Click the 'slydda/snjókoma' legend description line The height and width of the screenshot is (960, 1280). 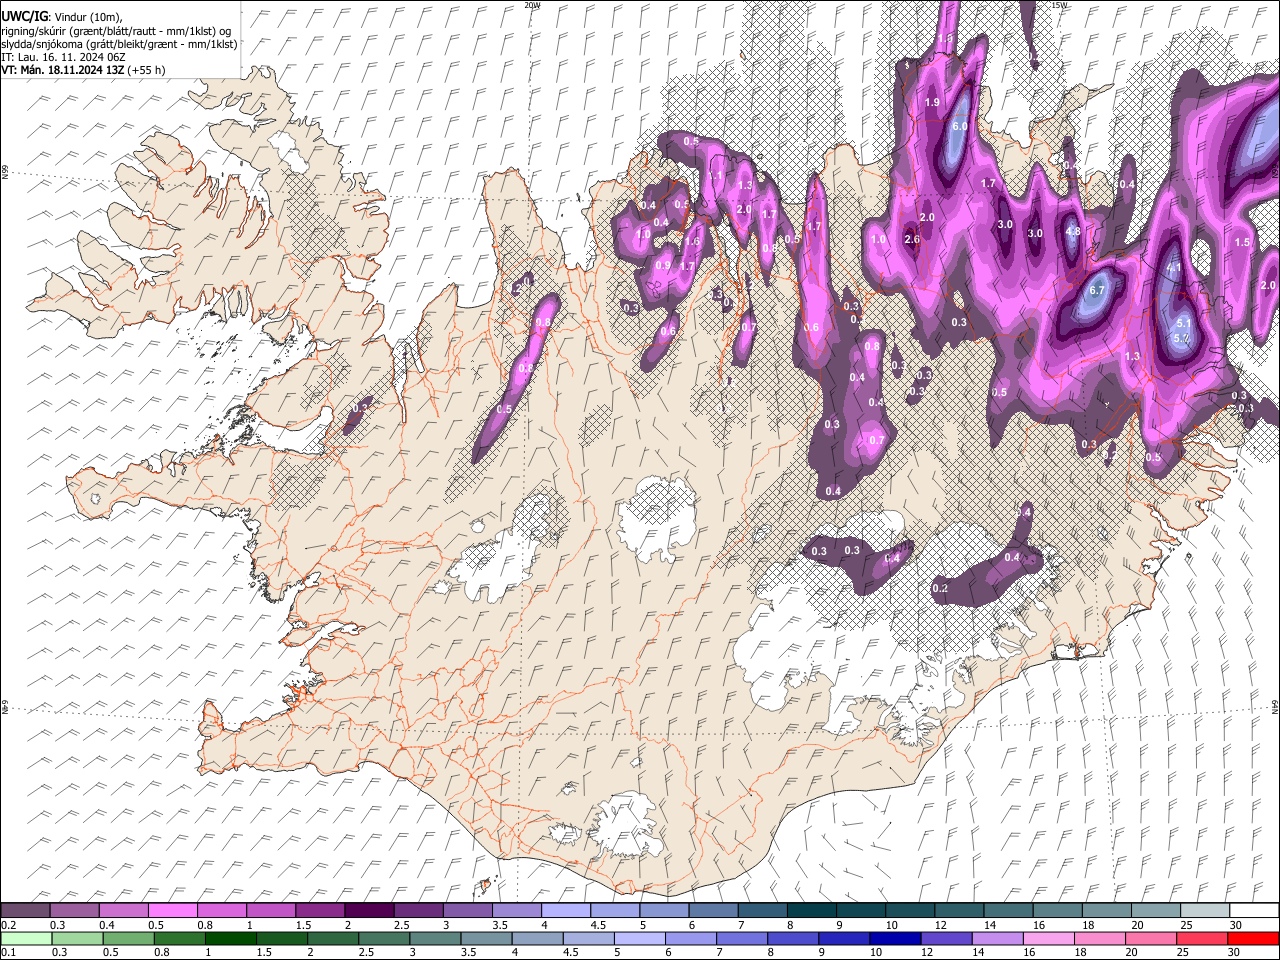pyautogui.click(x=119, y=44)
